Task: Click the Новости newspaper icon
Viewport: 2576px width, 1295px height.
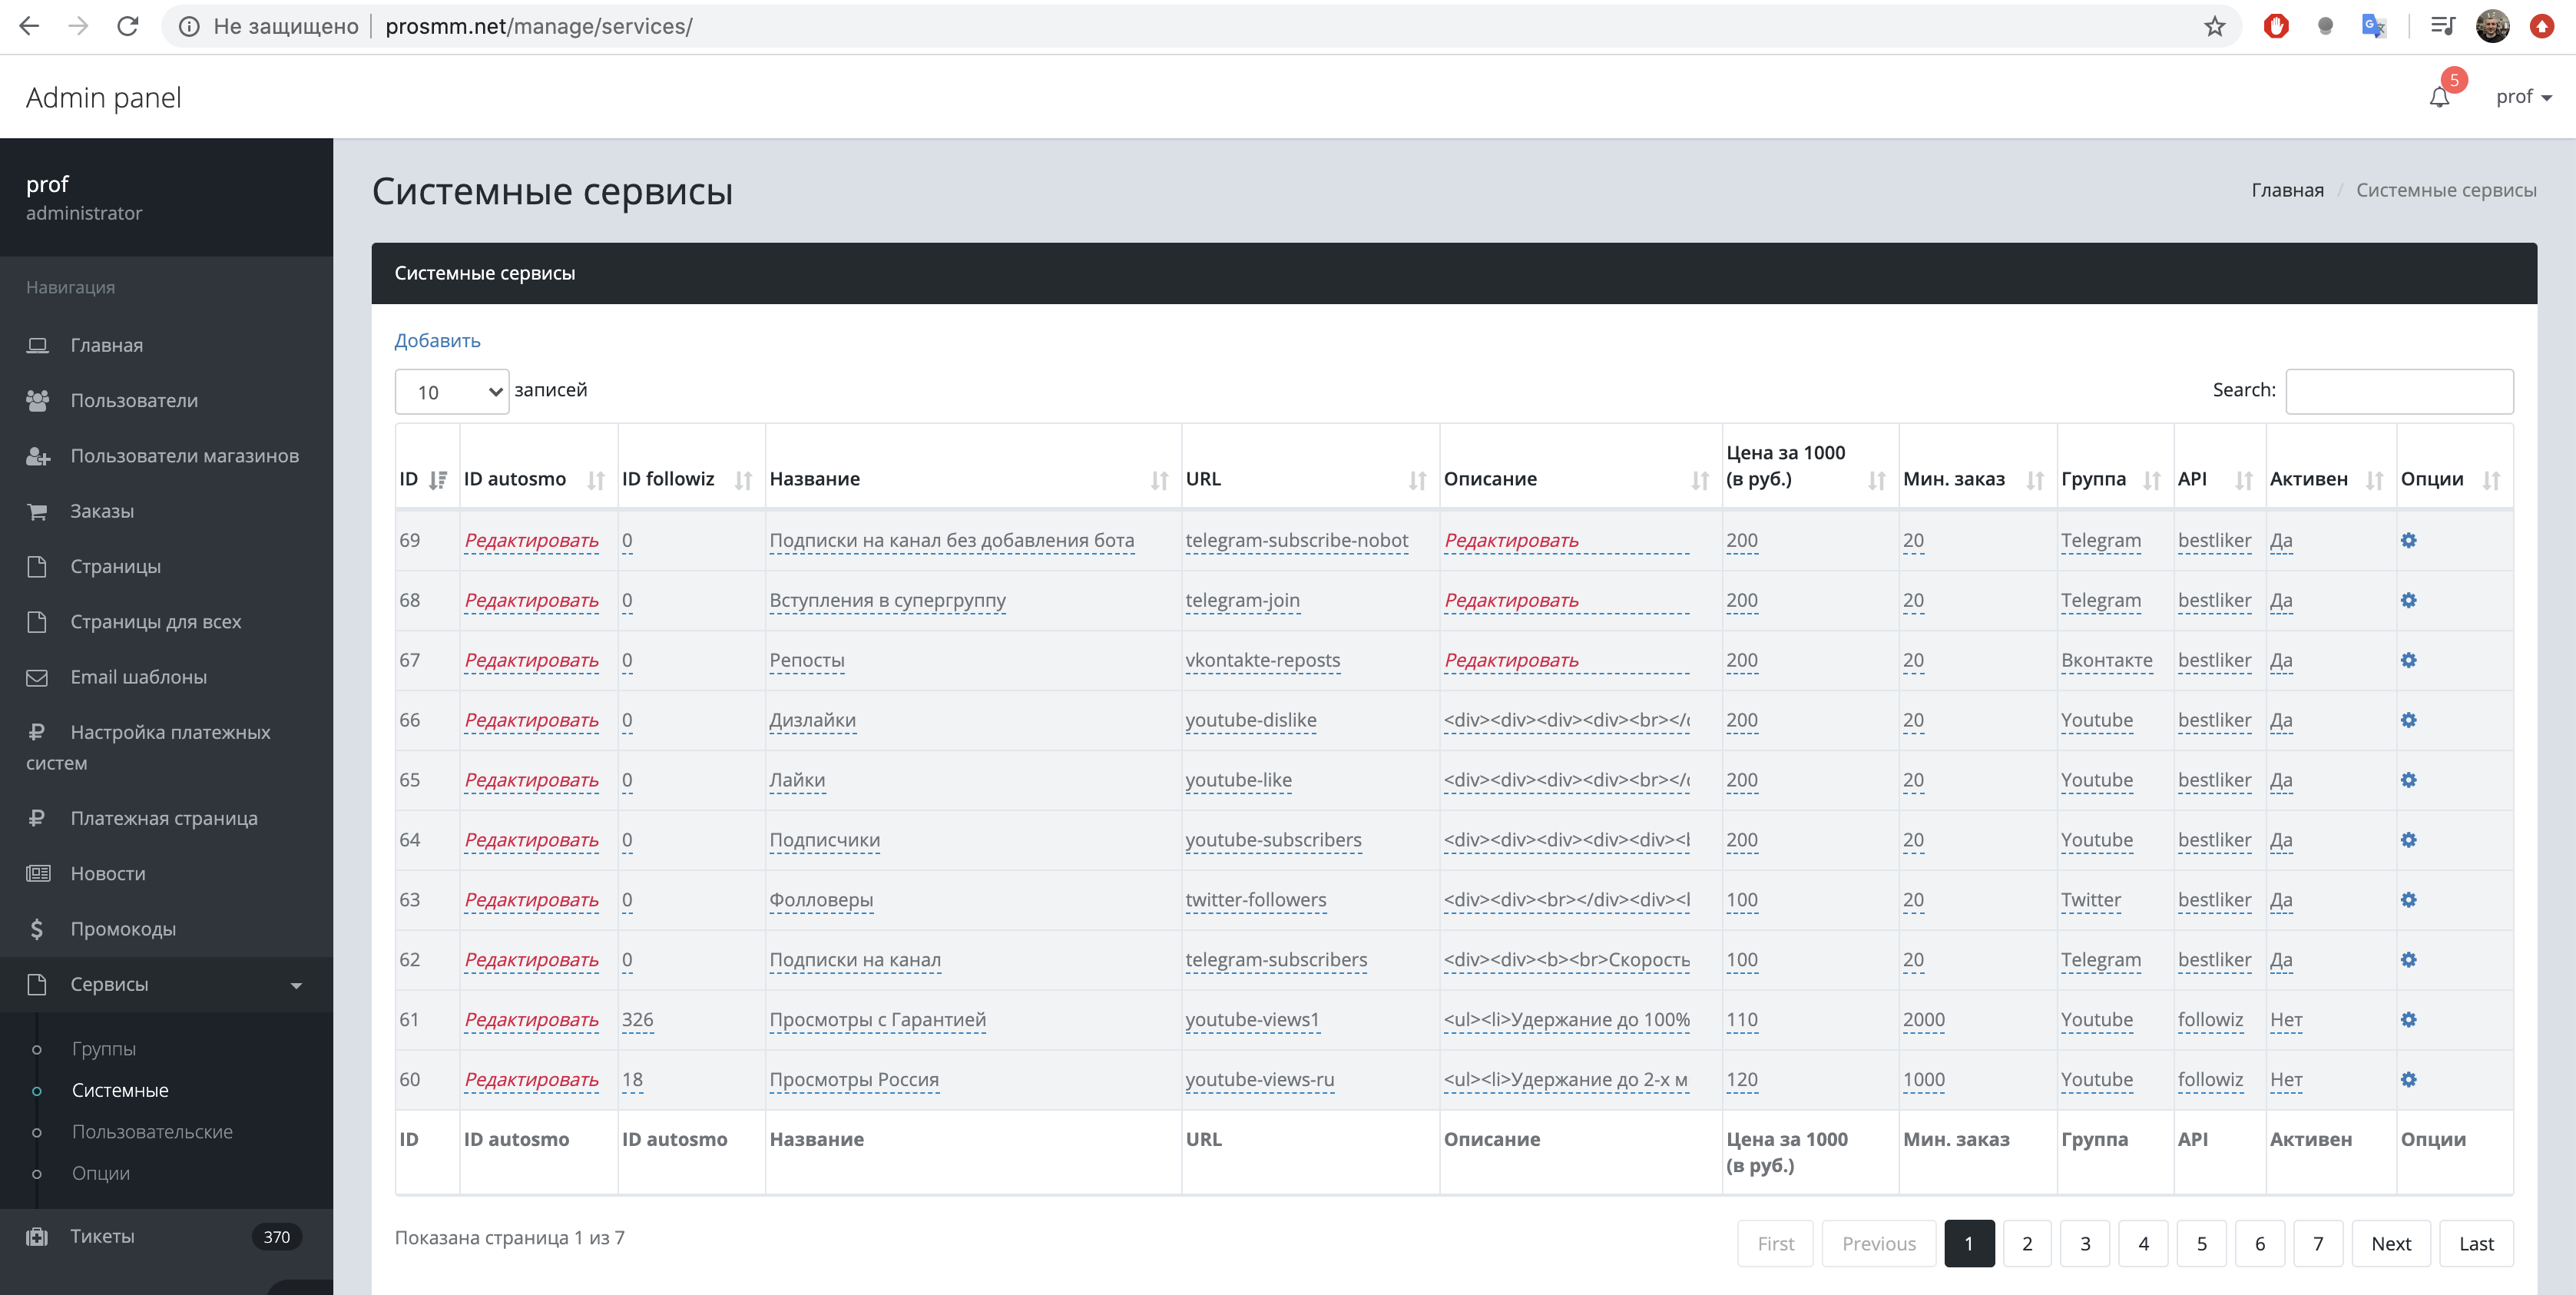Action: [x=37, y=873]
